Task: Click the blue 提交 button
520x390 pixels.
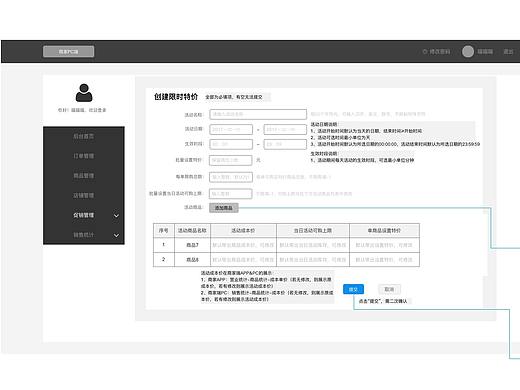Action: 353,289
